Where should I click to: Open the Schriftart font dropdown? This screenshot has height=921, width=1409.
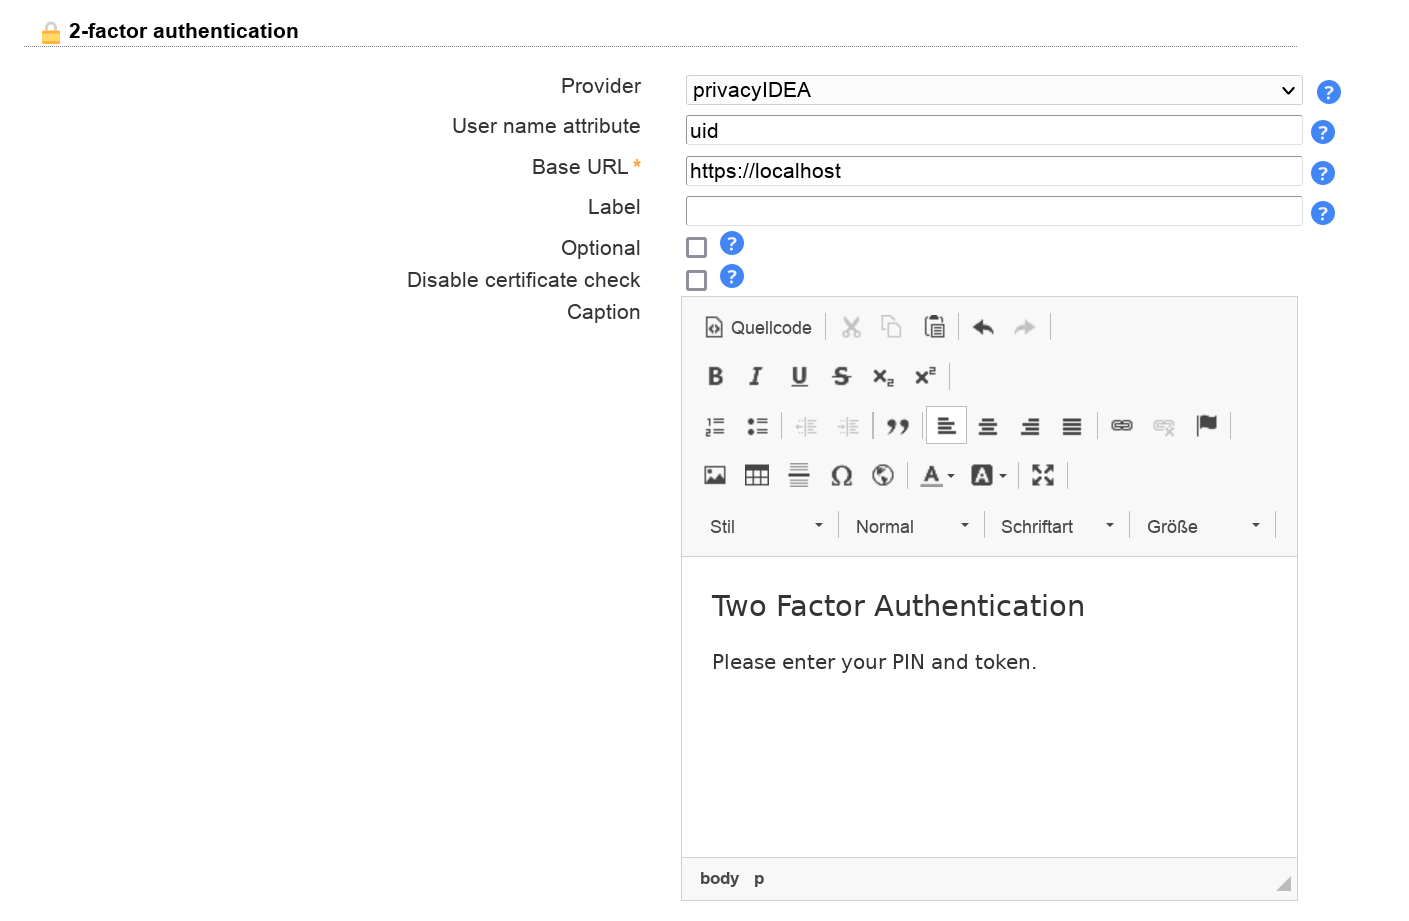1056,526
